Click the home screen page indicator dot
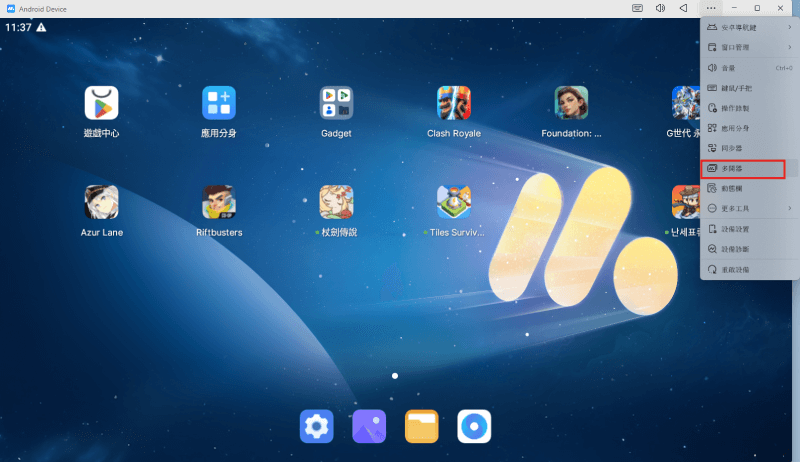 point(395,376)
